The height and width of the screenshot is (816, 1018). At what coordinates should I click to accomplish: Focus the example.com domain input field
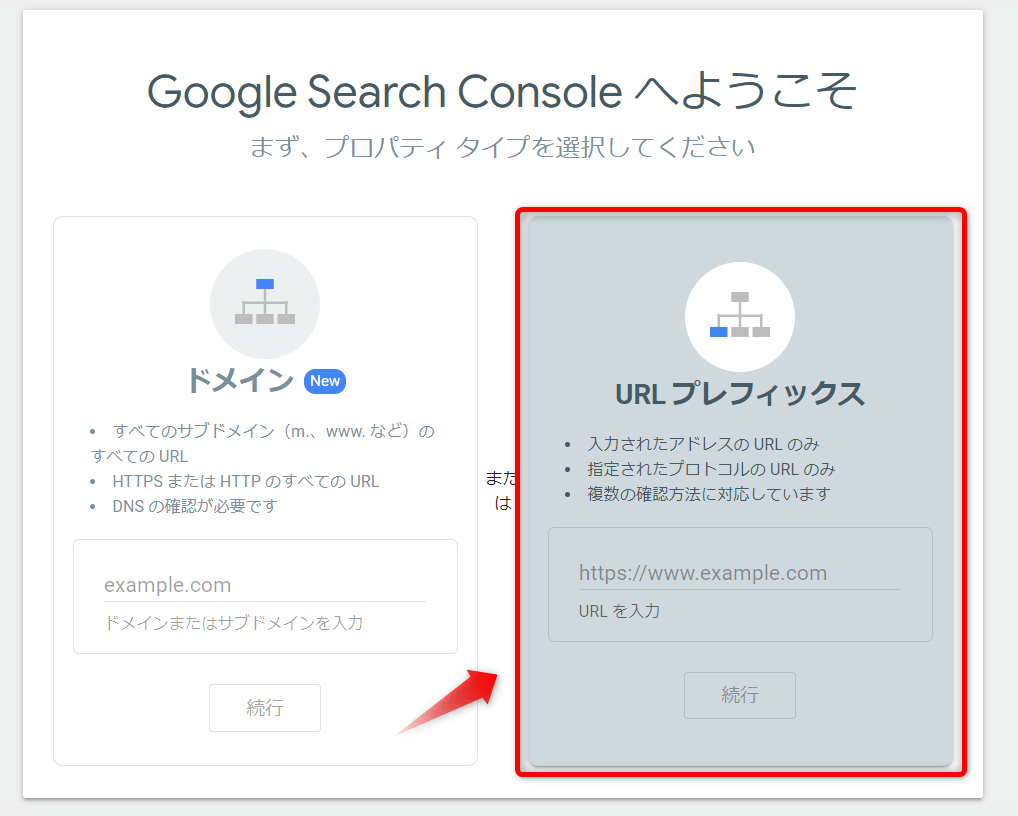pos(265,585)
